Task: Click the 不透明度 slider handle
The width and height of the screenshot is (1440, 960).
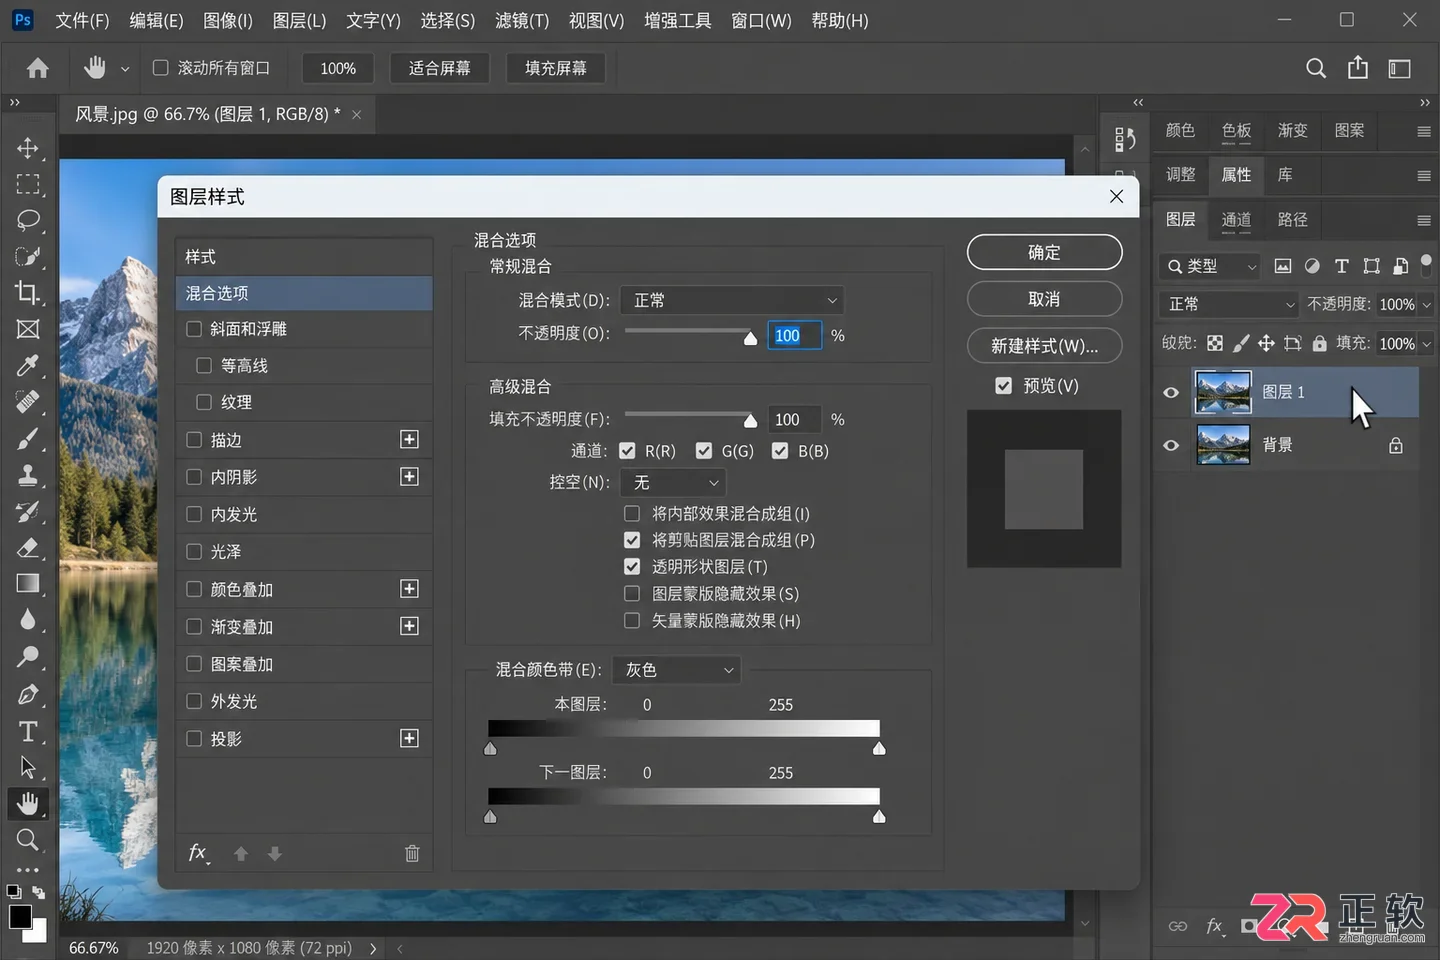Action: (x=750, y=338)
